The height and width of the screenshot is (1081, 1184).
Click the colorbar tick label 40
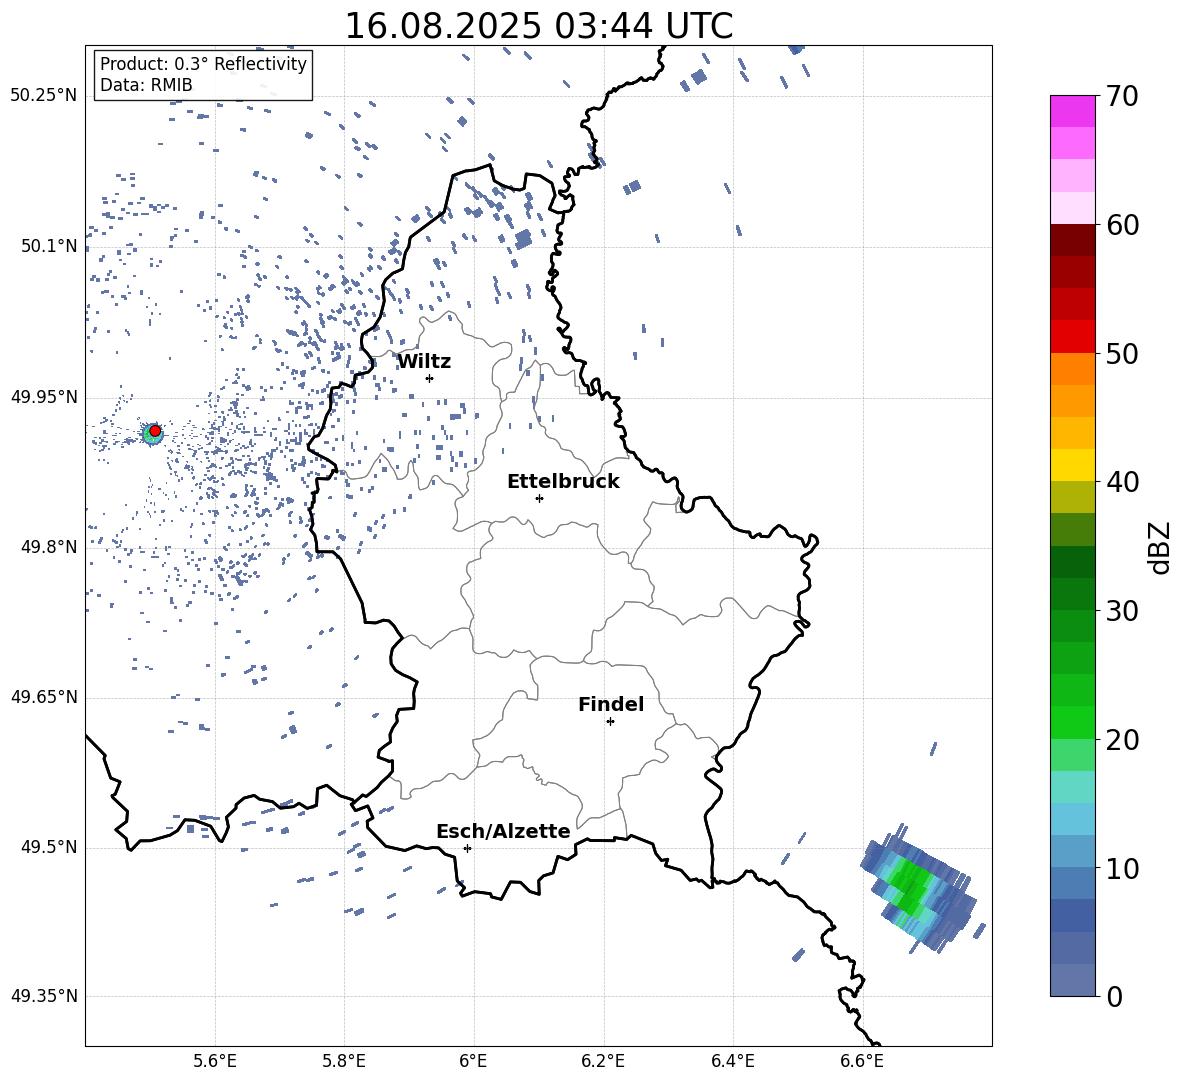point(1122,482)
